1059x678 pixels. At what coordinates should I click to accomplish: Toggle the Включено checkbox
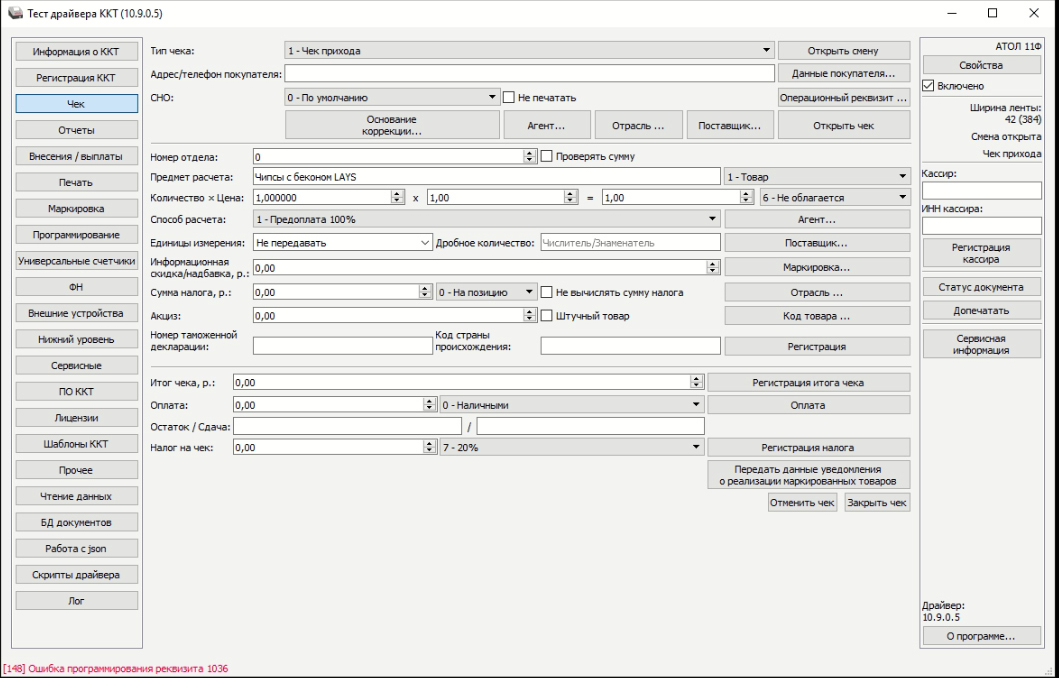(927, 86)
